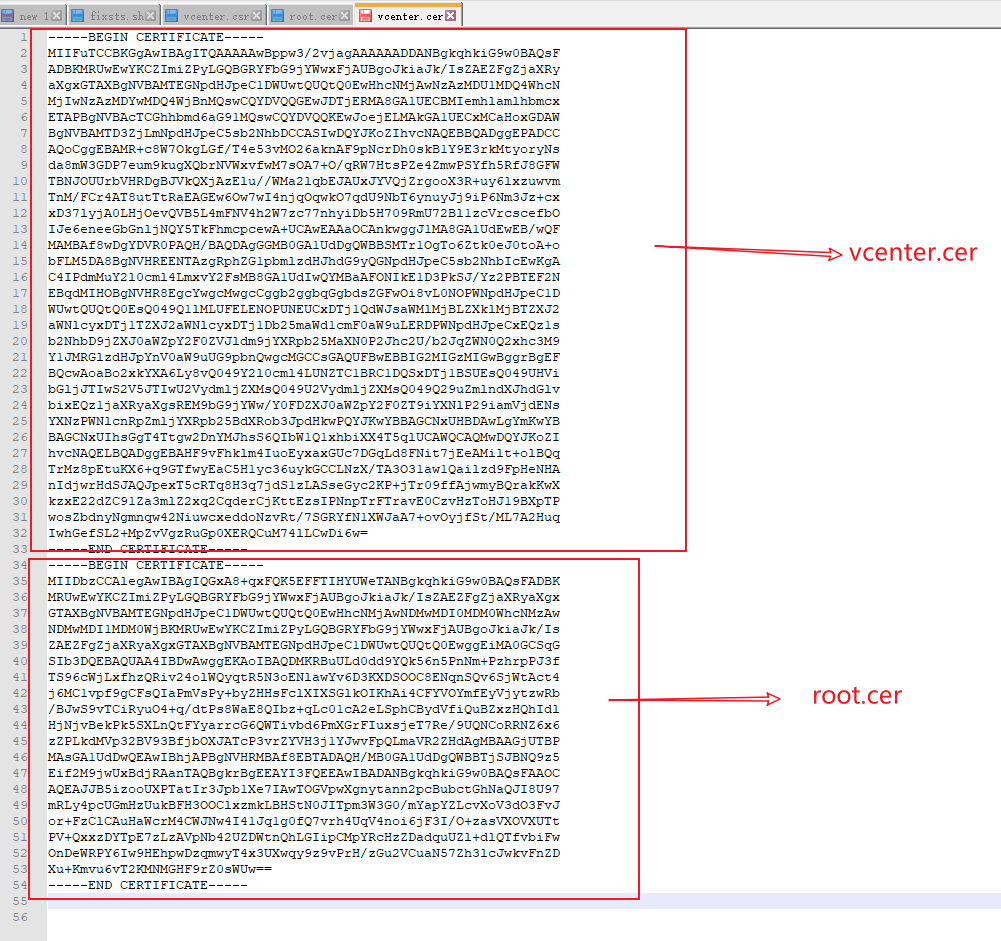1001x941 pixels.
Task: Click the active vcenter.cer tab label
Action: (408, 16)
